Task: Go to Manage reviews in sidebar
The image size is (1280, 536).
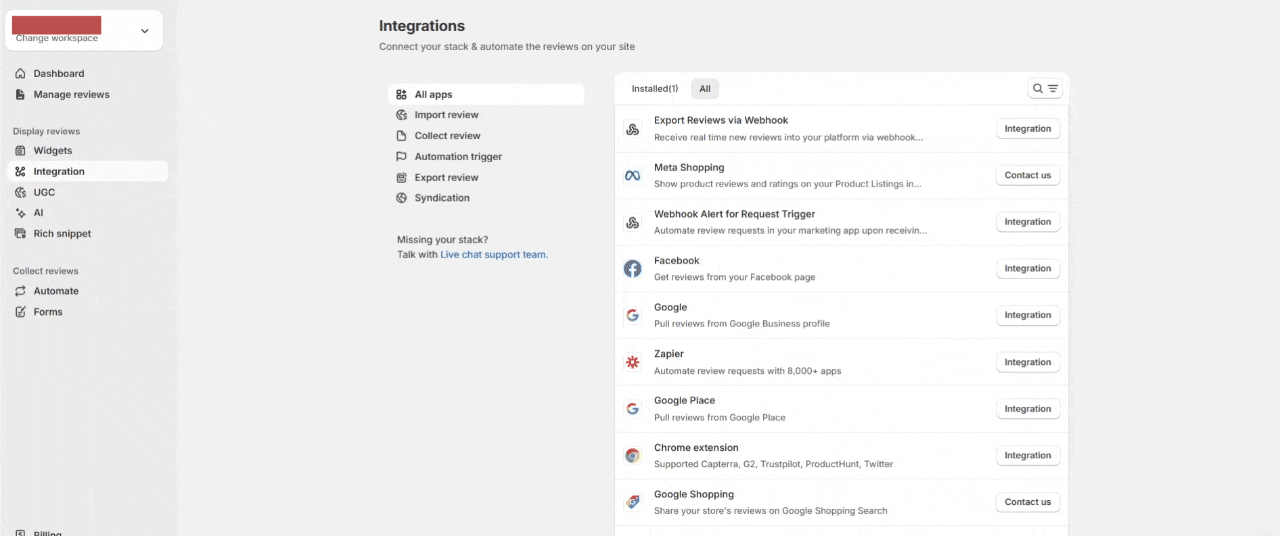Action: tap(71, 95)
